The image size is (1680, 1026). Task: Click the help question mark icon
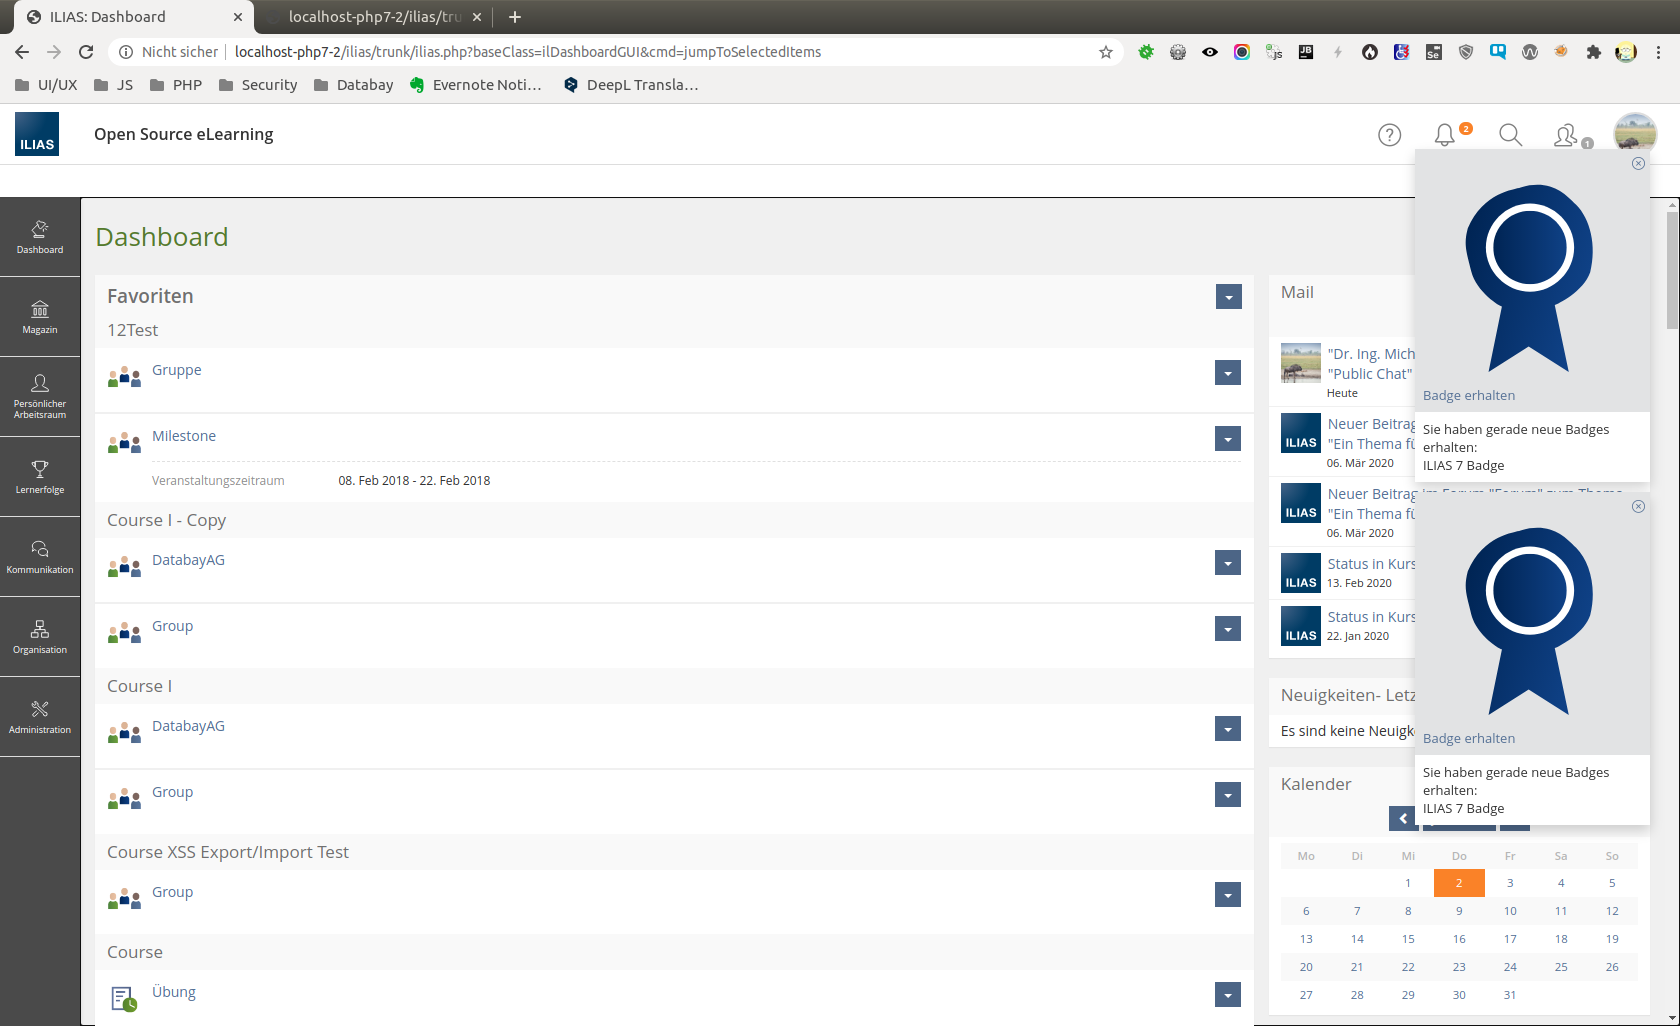click(1389, 135)
